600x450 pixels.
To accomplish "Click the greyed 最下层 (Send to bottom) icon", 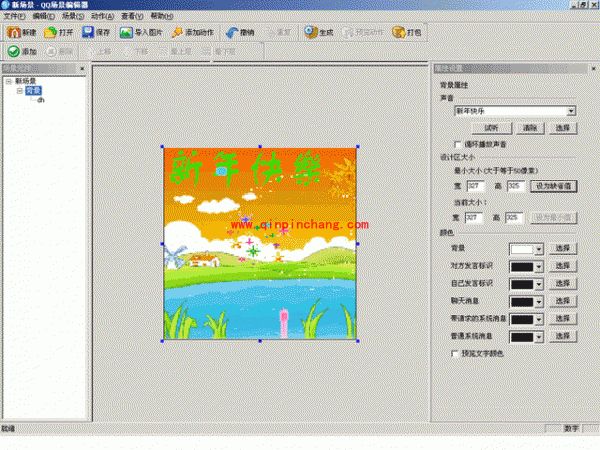I will (207, 51).
